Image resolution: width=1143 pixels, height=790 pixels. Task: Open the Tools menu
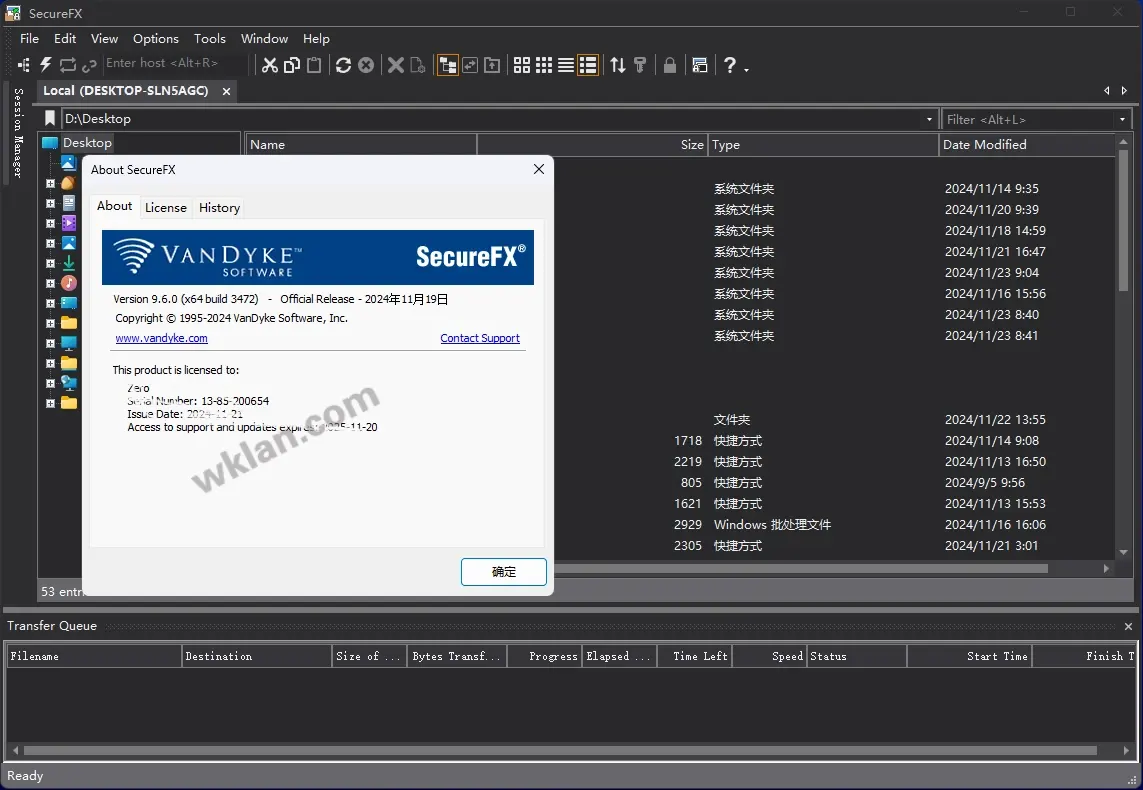[x=209, y=39]
